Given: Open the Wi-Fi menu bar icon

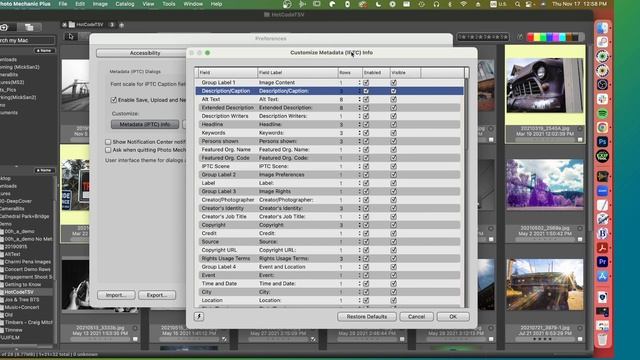Looking at the screenshot, I should click(463, 4).
